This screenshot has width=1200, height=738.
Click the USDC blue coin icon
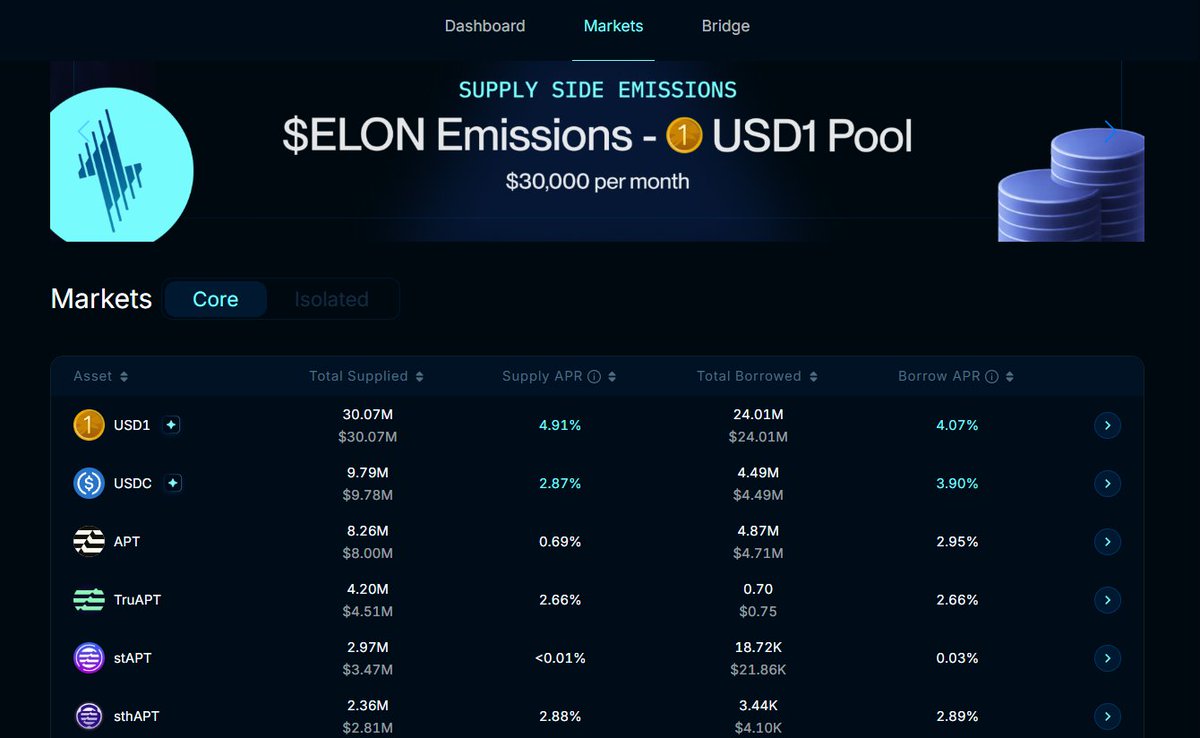(89, 483)
